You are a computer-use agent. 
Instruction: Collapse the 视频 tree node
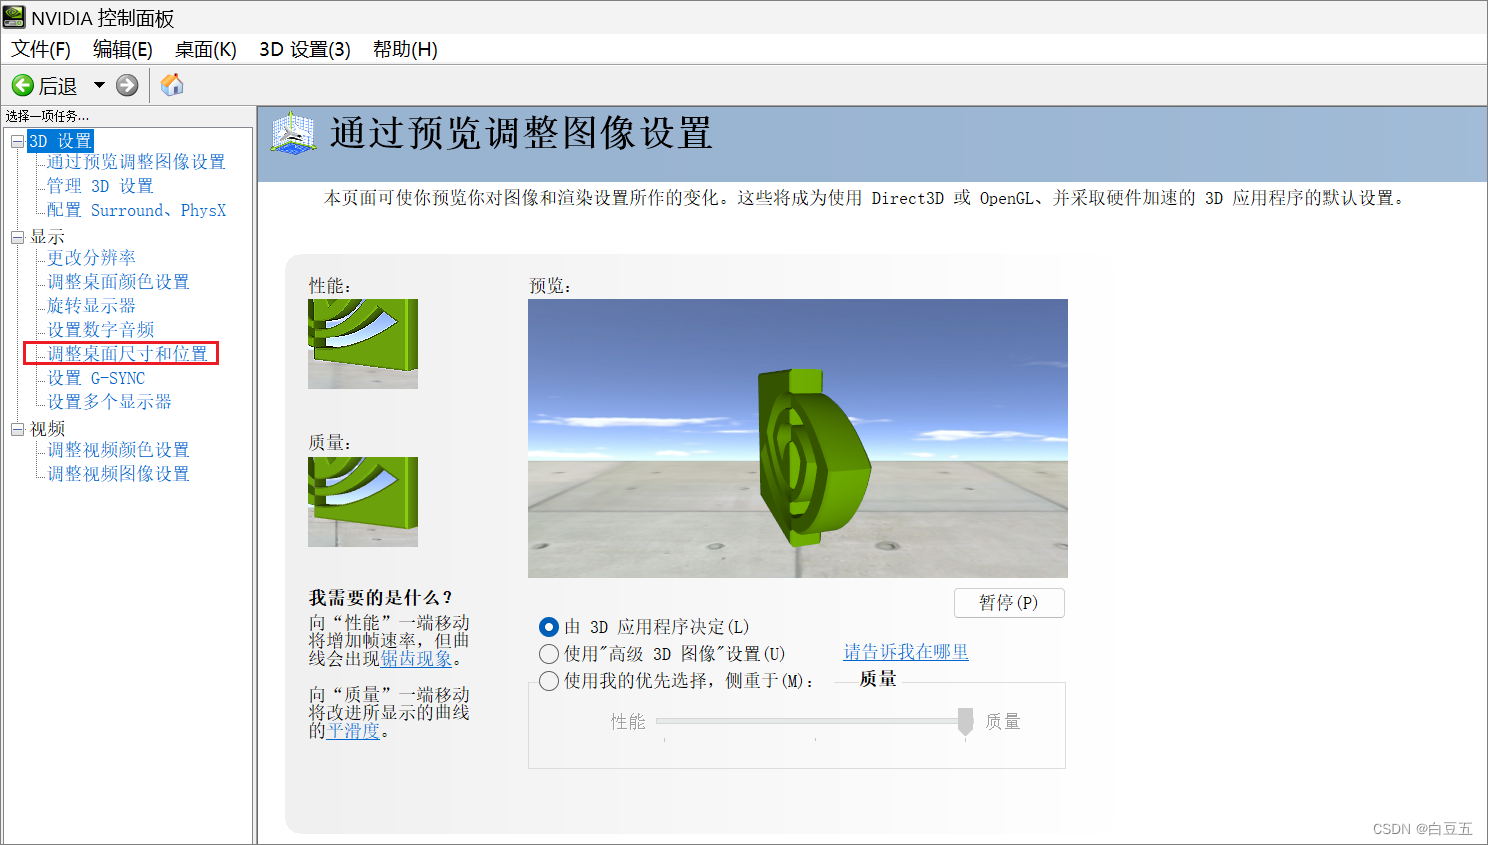click(x=17, y=429)
